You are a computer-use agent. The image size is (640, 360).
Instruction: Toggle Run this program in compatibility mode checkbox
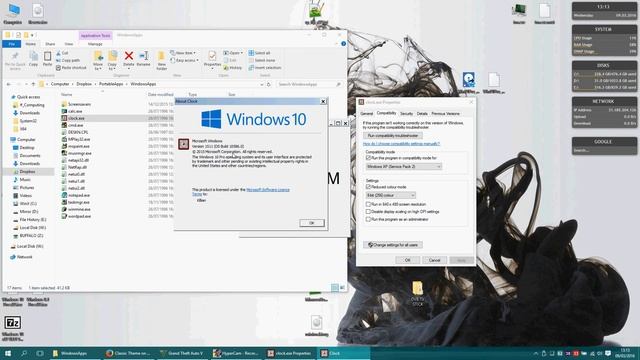pos(368,158)
